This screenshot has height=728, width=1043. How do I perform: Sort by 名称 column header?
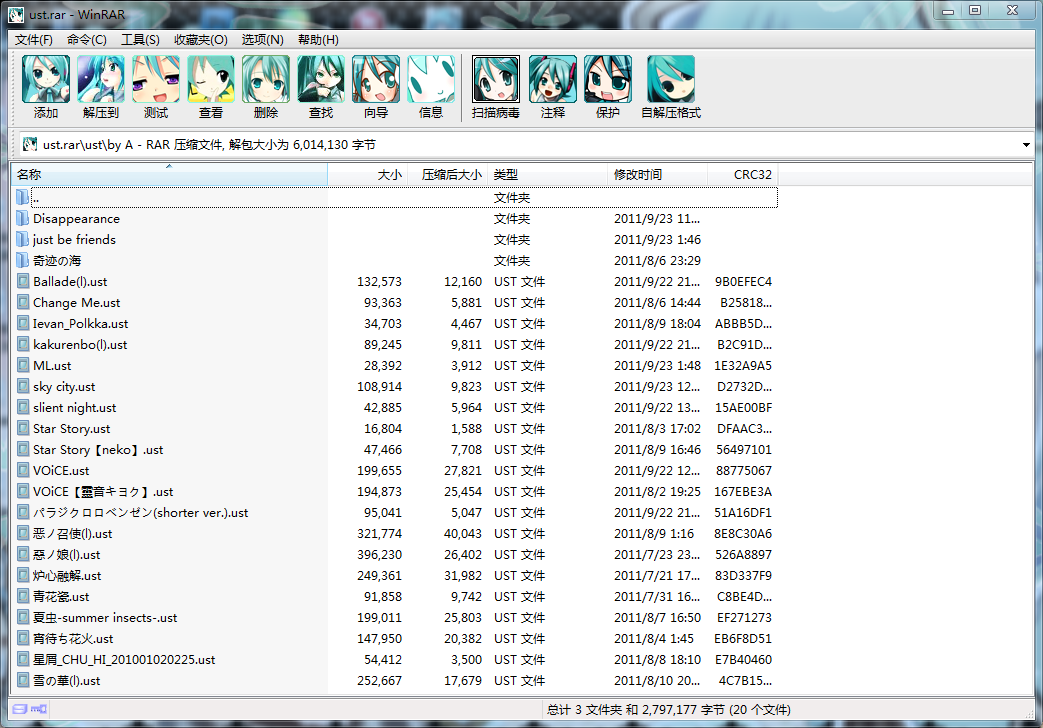(169, 174)
